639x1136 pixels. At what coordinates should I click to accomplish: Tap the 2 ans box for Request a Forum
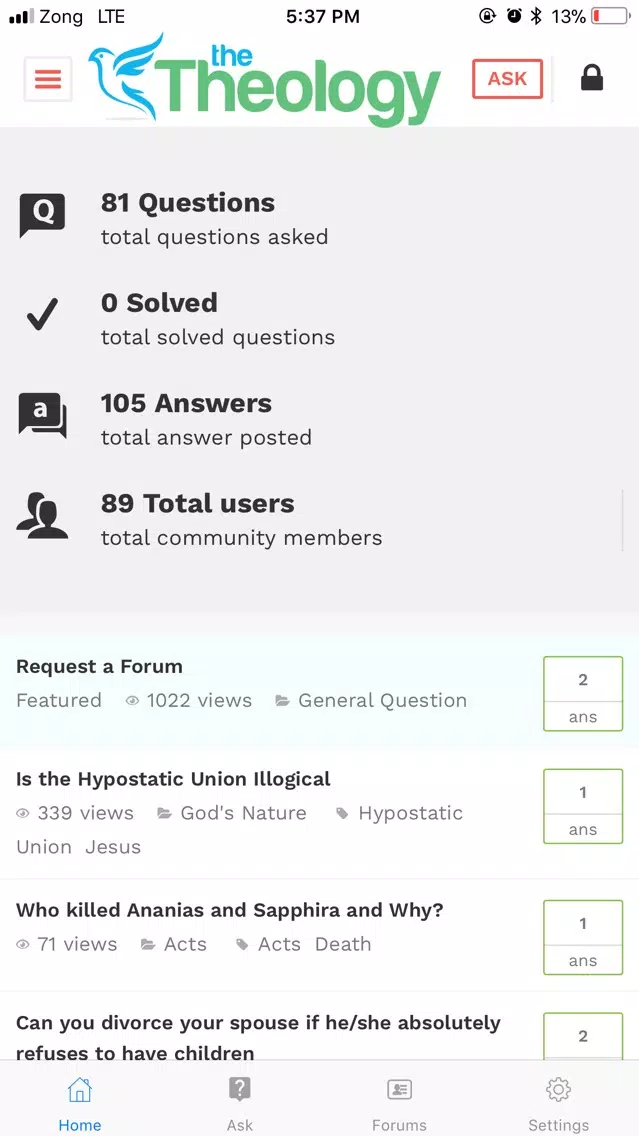[583, 693]
